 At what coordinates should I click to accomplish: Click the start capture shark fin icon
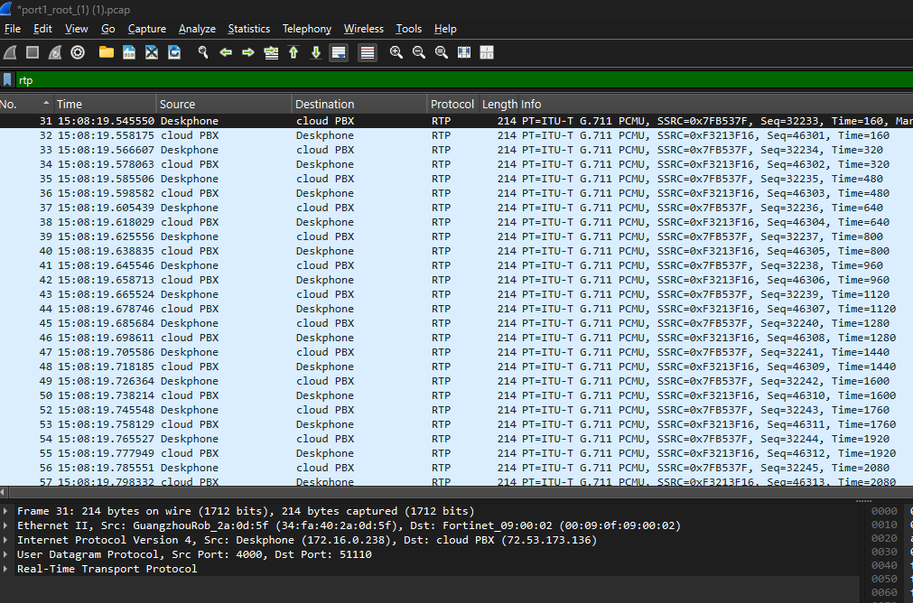click(x=10, y=52)
